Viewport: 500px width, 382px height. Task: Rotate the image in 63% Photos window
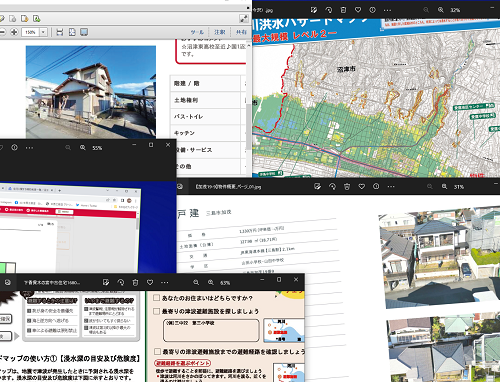121,282
